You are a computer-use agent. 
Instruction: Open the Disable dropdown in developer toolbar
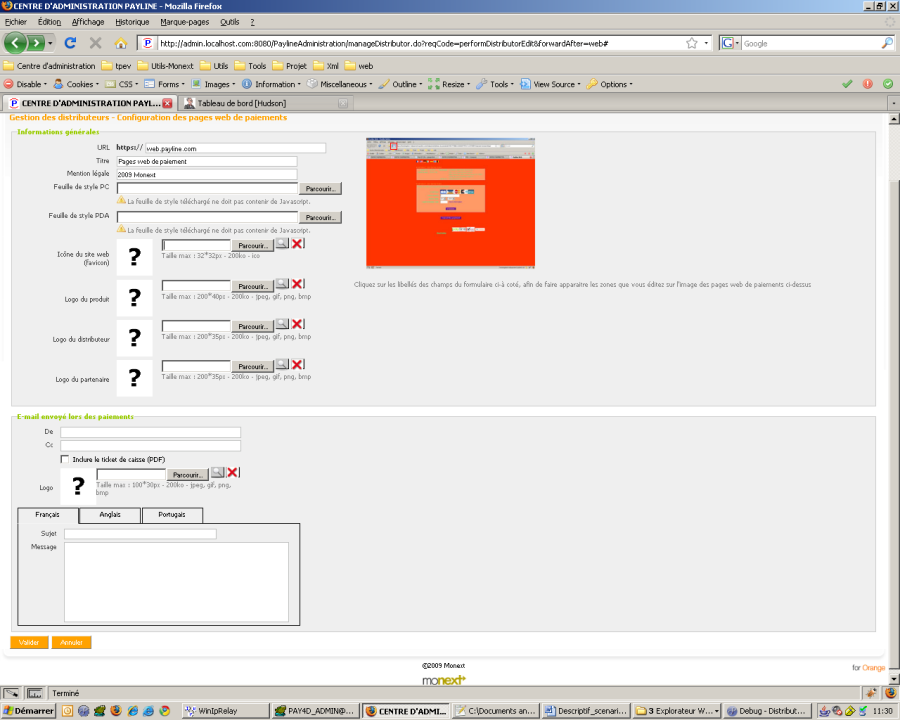point(25,84)
